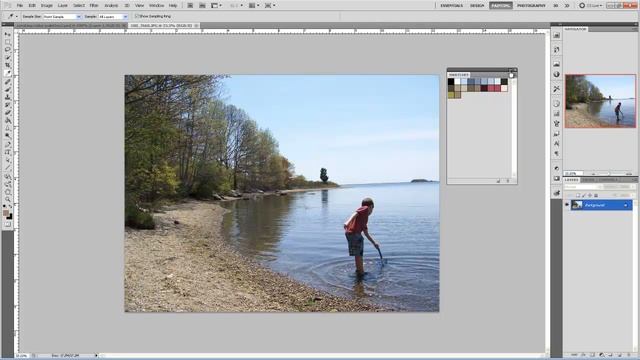Select the Gradient tool
This screenshot has width=640, height=360.
[x=8, y=121]
